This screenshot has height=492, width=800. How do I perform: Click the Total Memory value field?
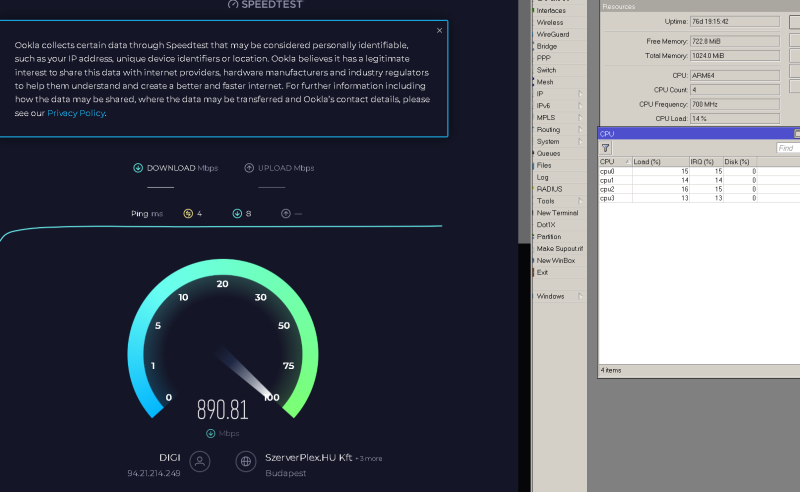pos(735,56)
